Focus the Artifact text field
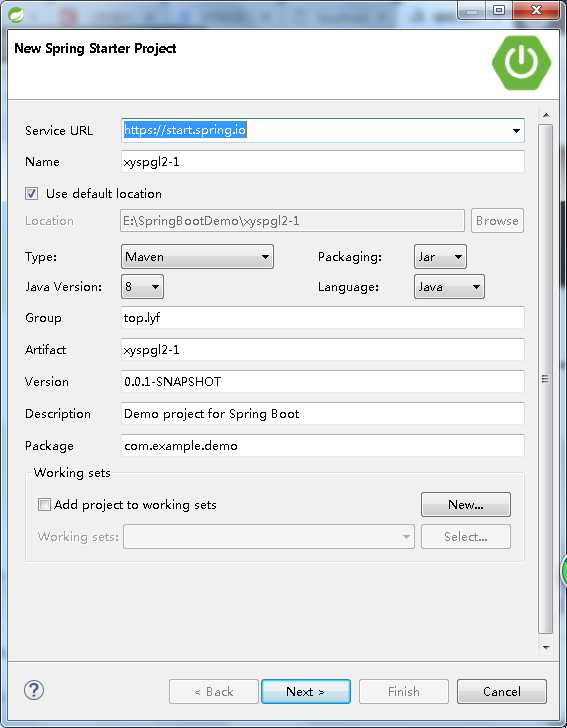This screenshot has height=728, width=567. tap(323, 350)
